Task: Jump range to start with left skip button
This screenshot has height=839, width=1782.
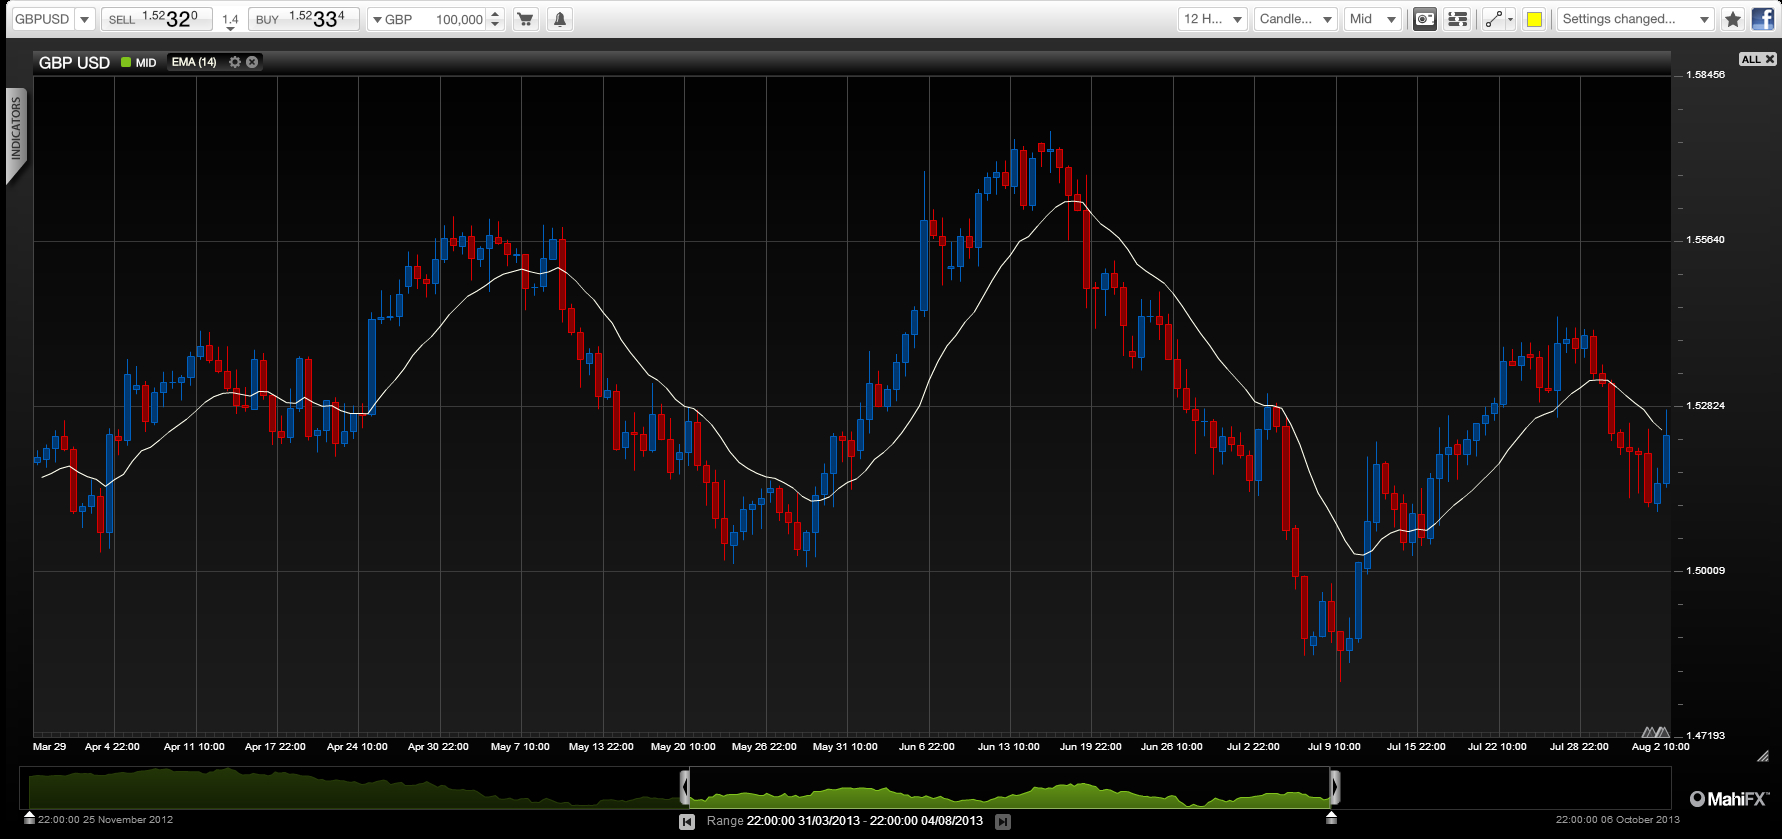Action: 687,822
